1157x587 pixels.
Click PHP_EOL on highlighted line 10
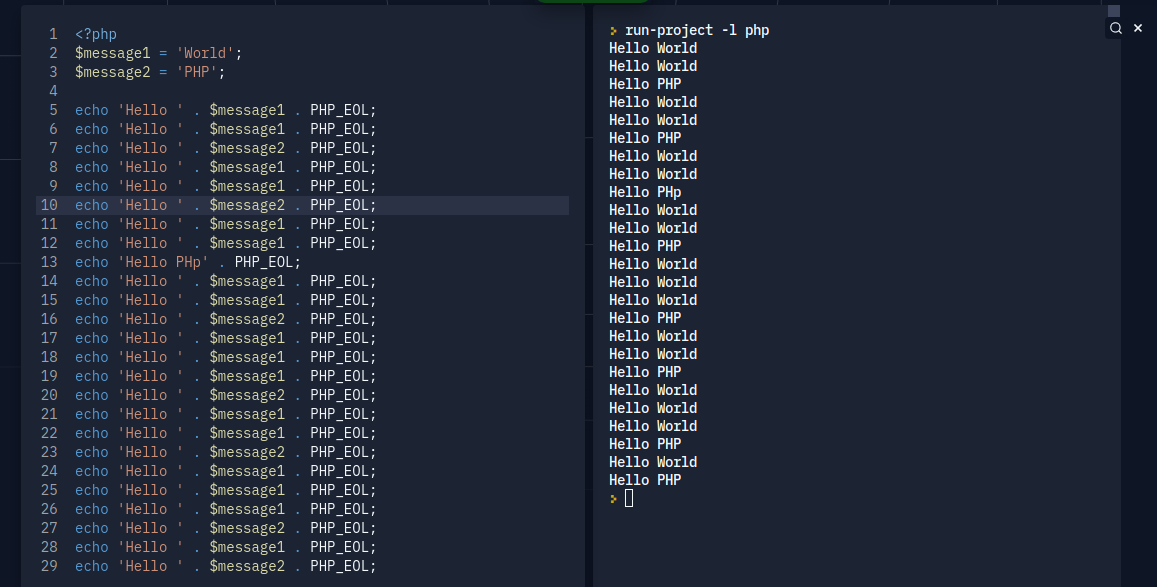(339, 205)
